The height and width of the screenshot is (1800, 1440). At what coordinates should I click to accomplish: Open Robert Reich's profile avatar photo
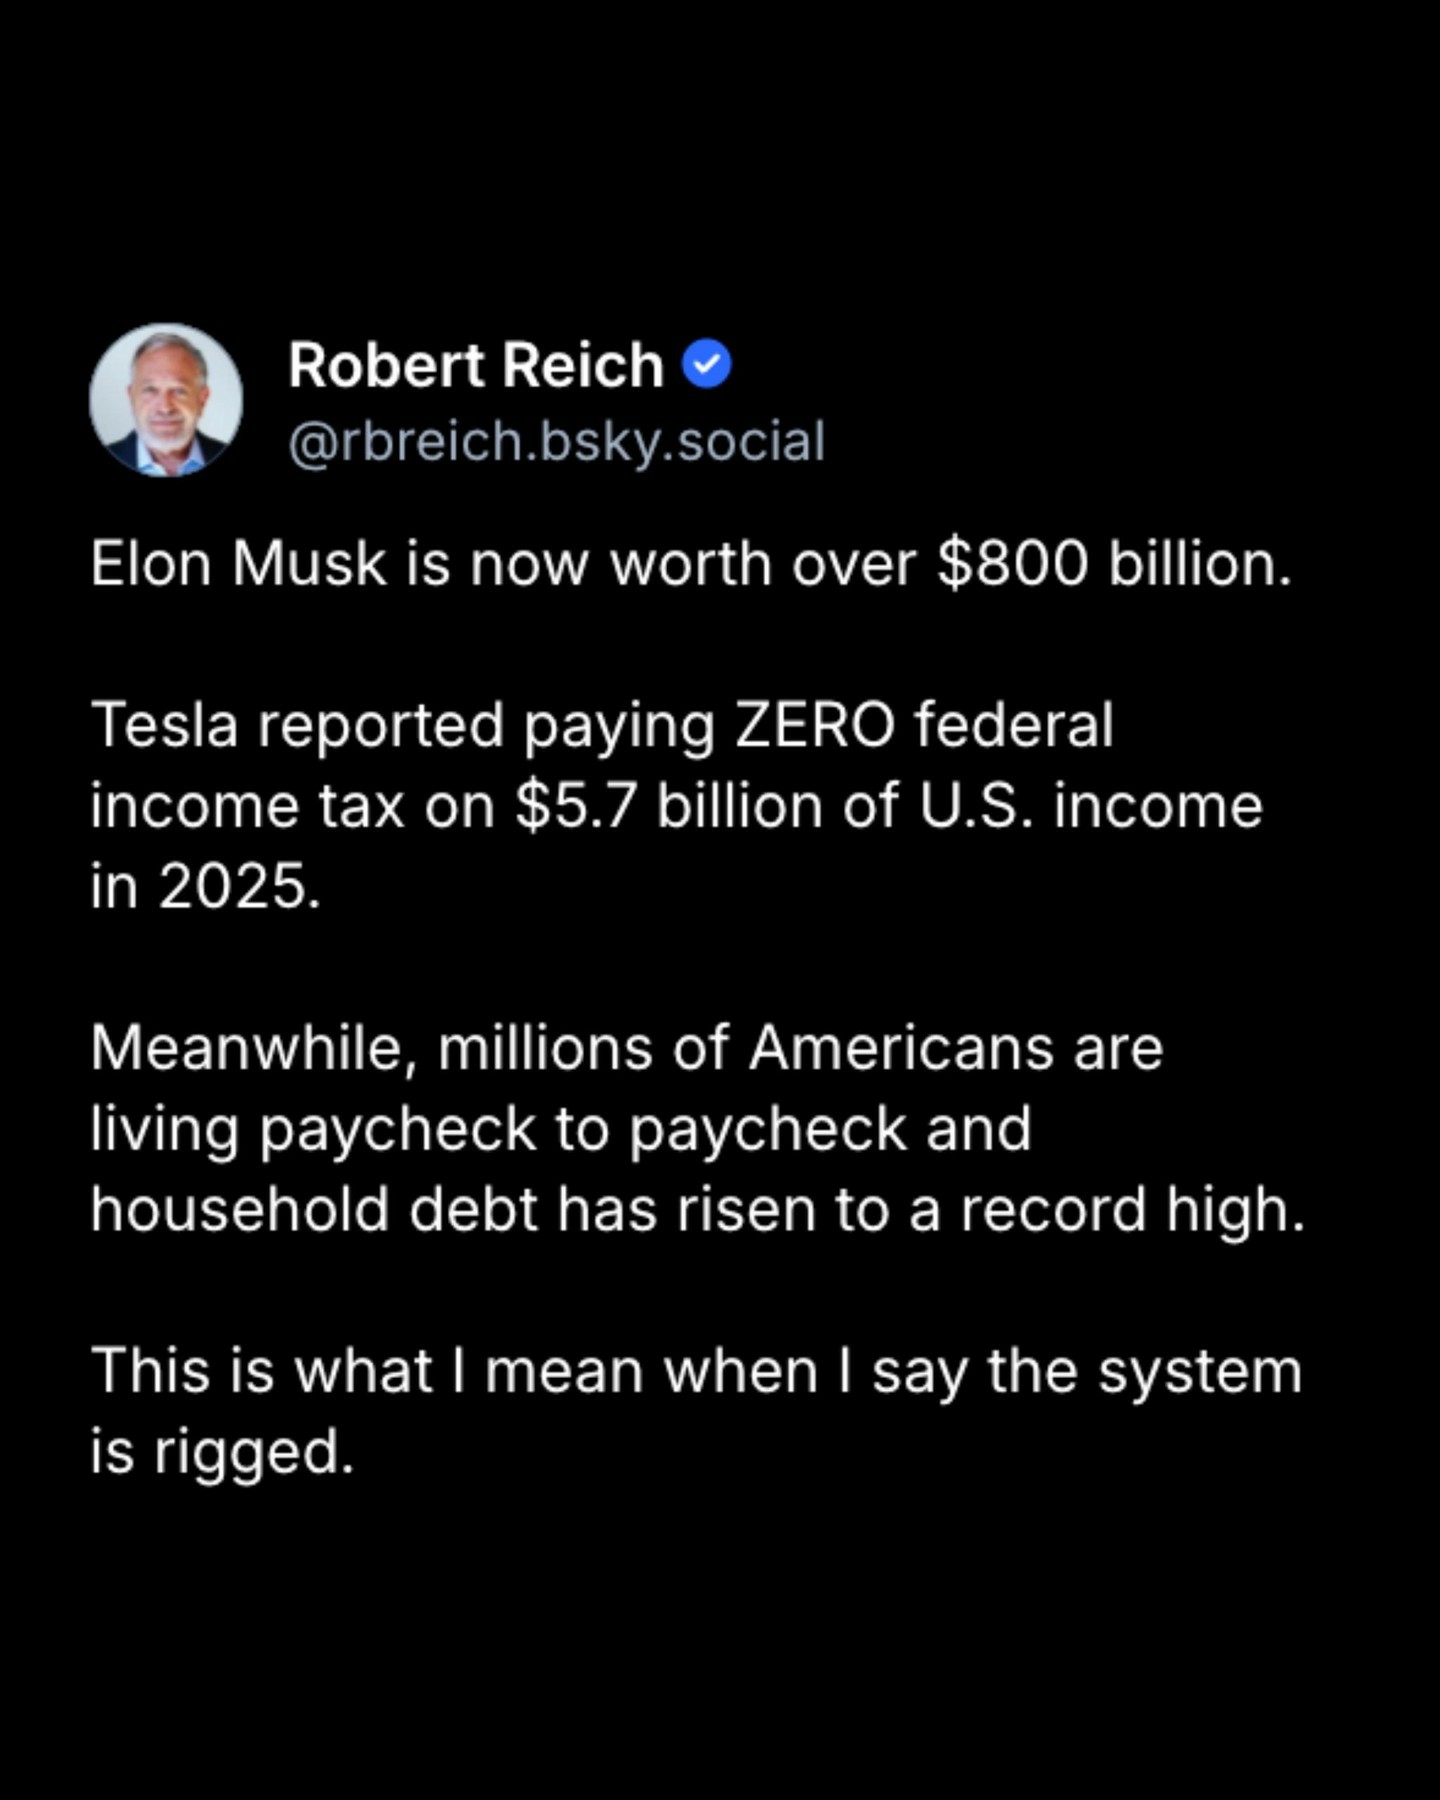(166, 399)
